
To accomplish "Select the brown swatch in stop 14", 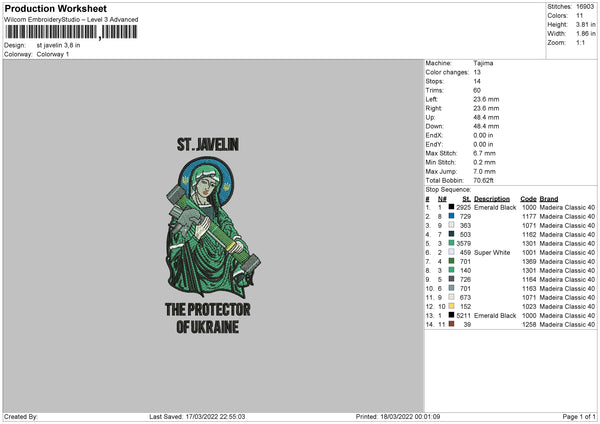I will pos(452,324).
